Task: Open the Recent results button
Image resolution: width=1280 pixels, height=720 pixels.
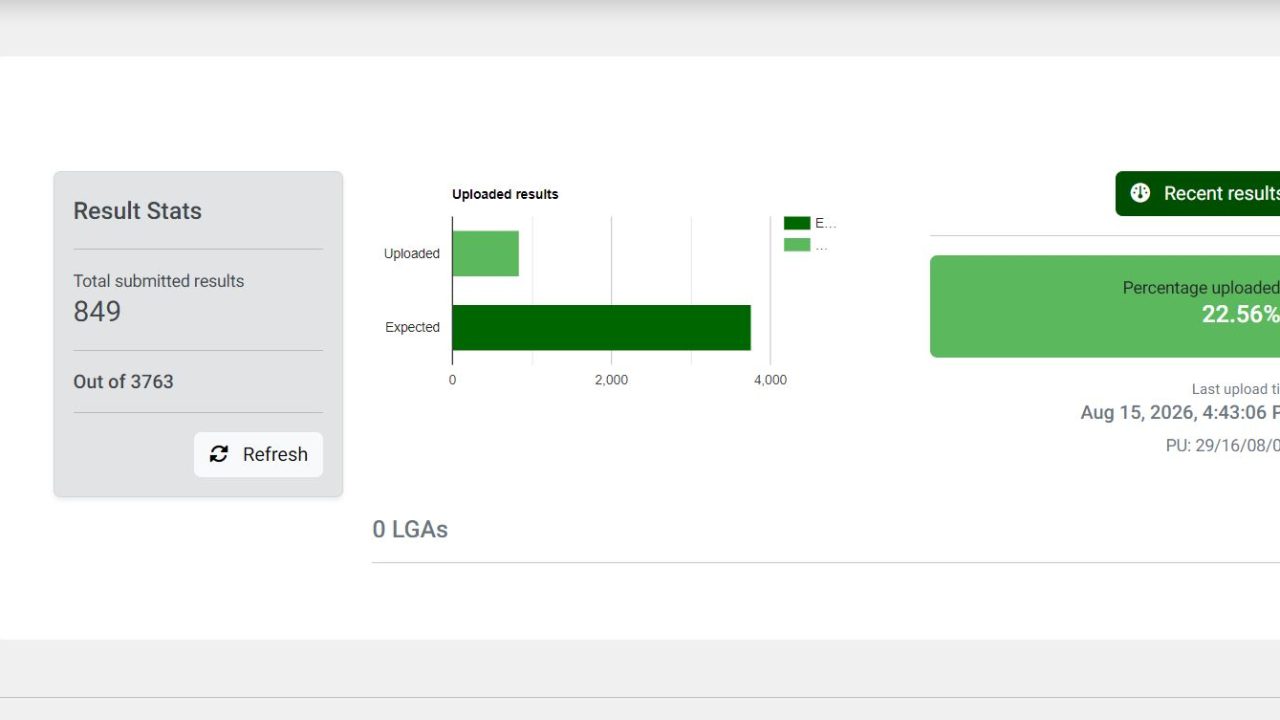Action: point(1198,193)
